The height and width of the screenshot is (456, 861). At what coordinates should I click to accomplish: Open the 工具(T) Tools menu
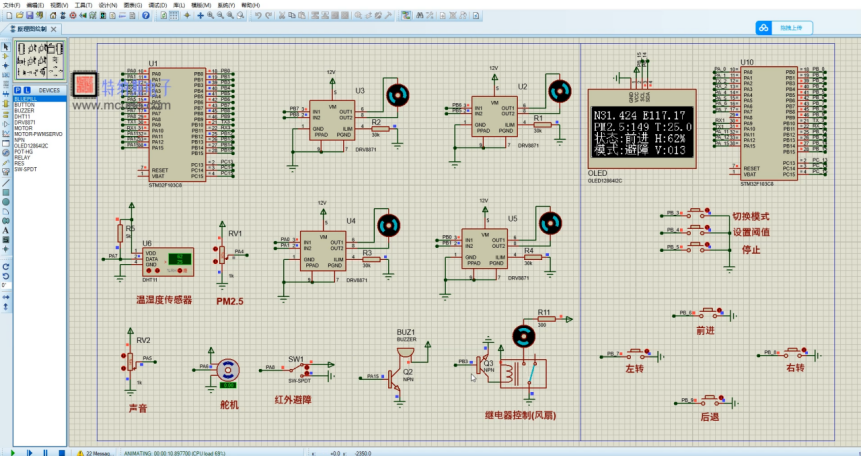tap(83, 5)
